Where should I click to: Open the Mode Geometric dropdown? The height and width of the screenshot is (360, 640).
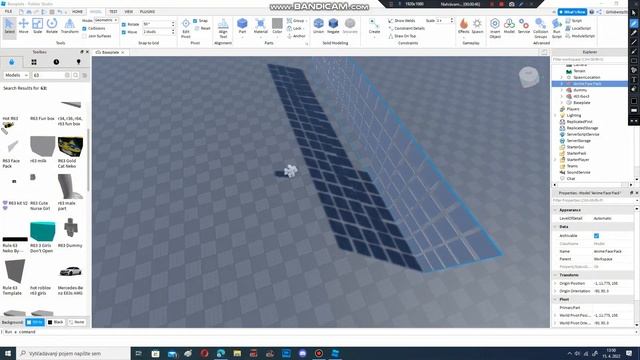106,20
